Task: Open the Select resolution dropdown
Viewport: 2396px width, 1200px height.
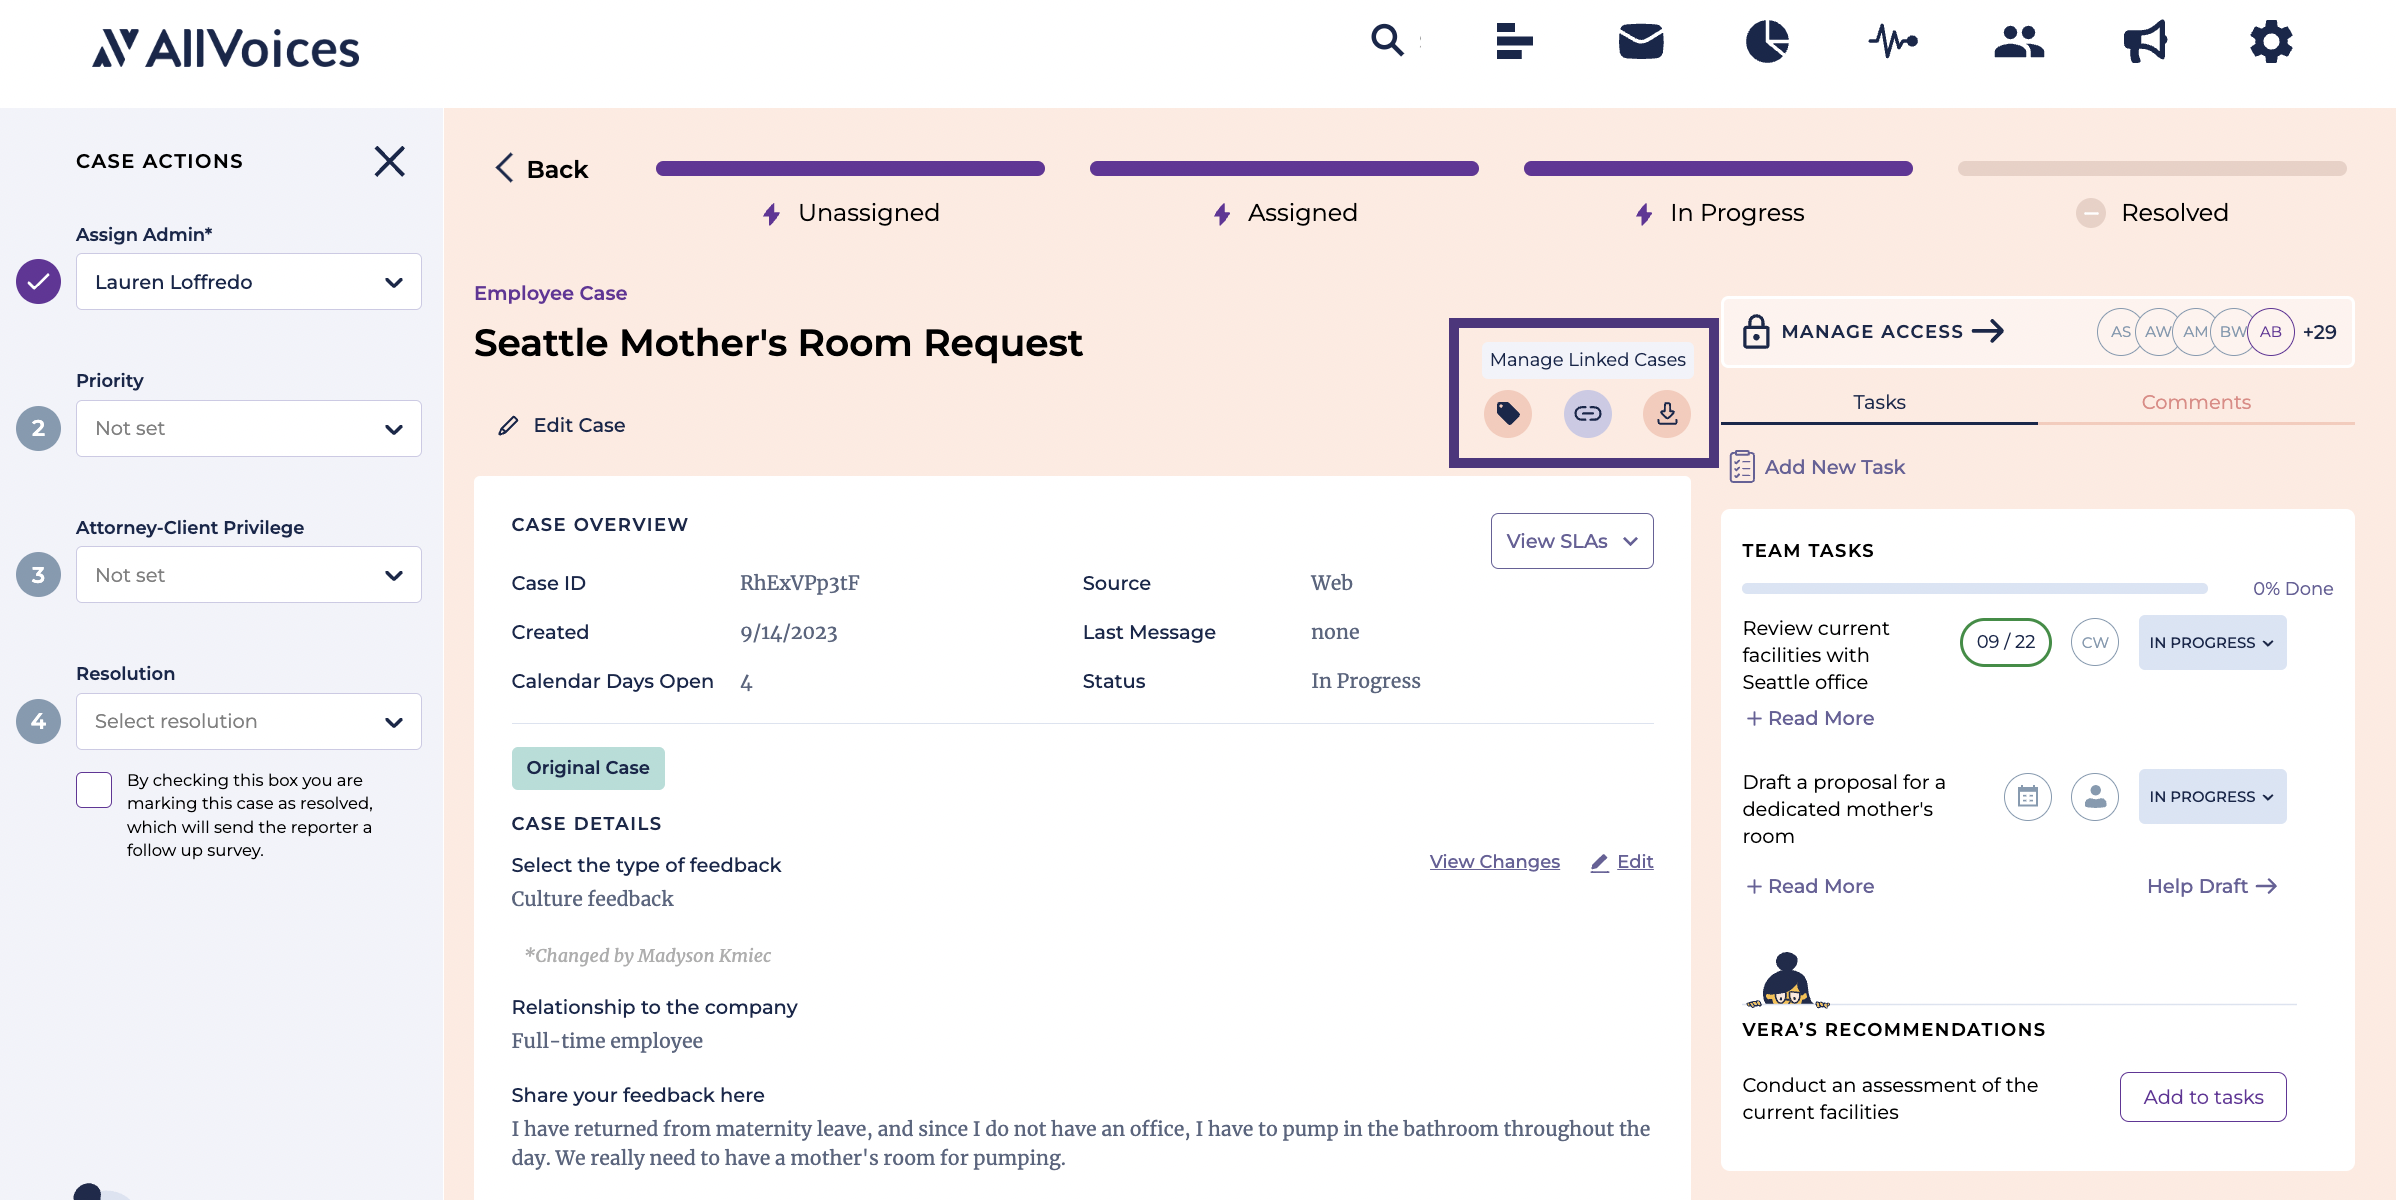Action: 249,721
